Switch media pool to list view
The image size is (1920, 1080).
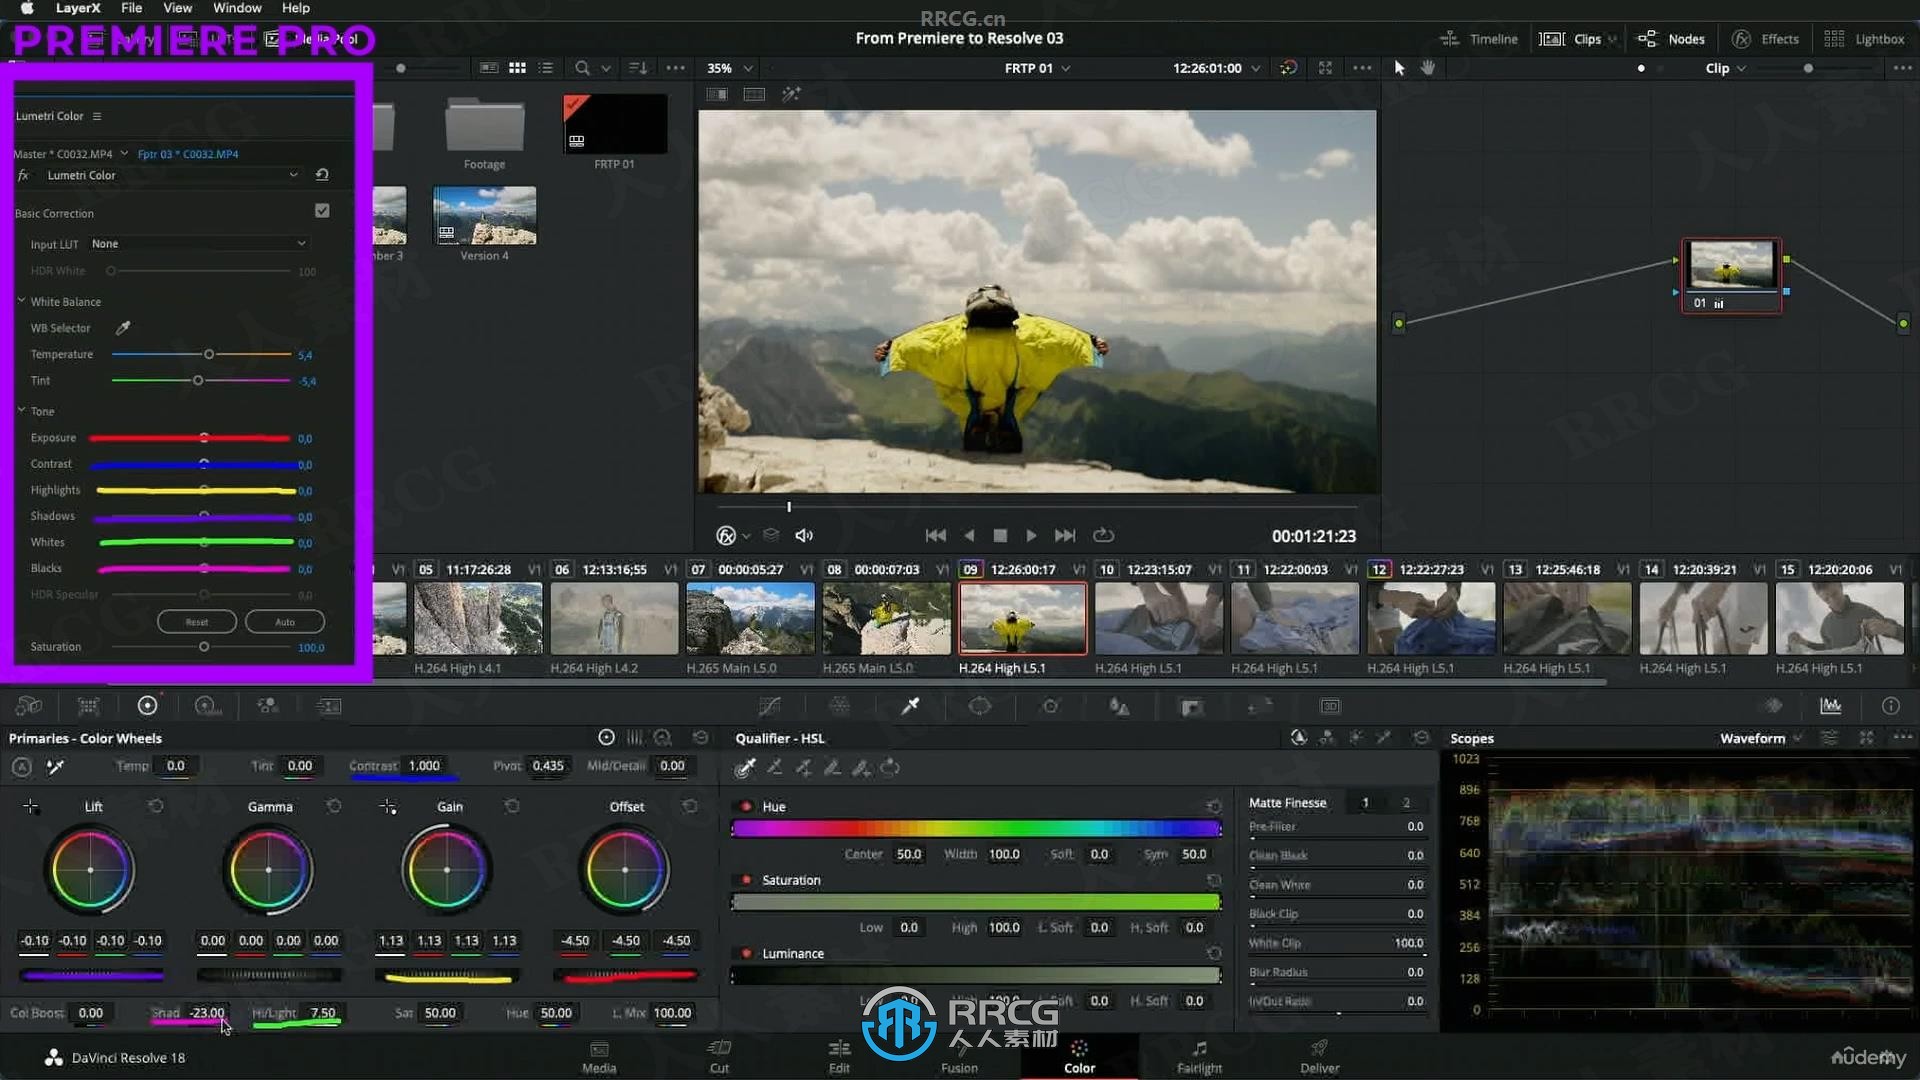(546, 68)
